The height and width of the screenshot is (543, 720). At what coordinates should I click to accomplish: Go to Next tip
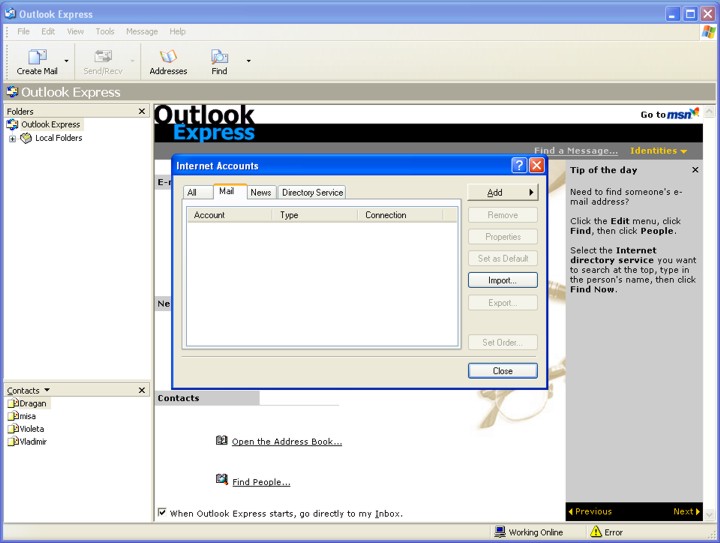[x=686, y=511]
